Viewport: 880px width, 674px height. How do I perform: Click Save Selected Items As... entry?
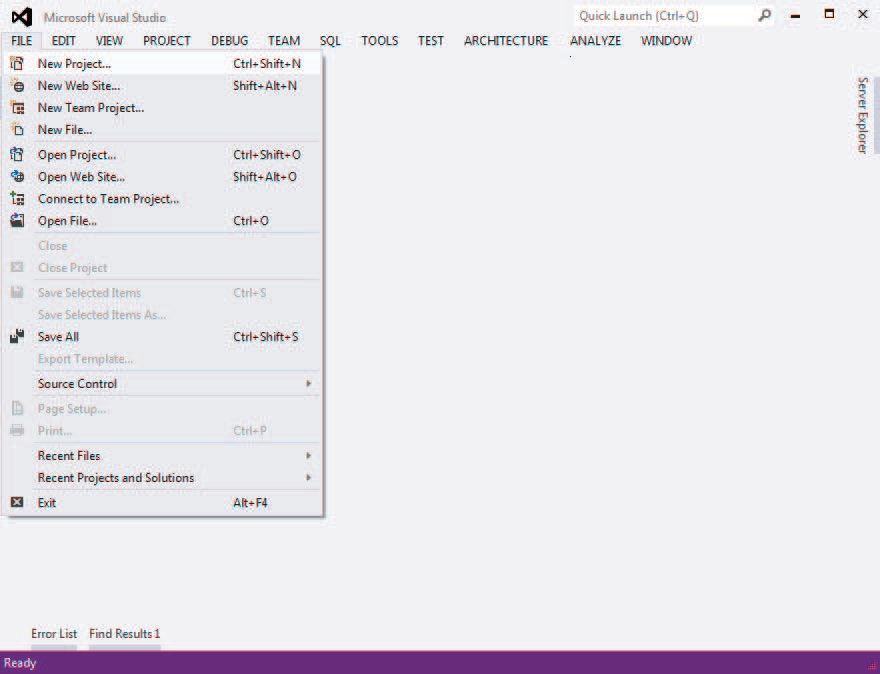[163, 315]
